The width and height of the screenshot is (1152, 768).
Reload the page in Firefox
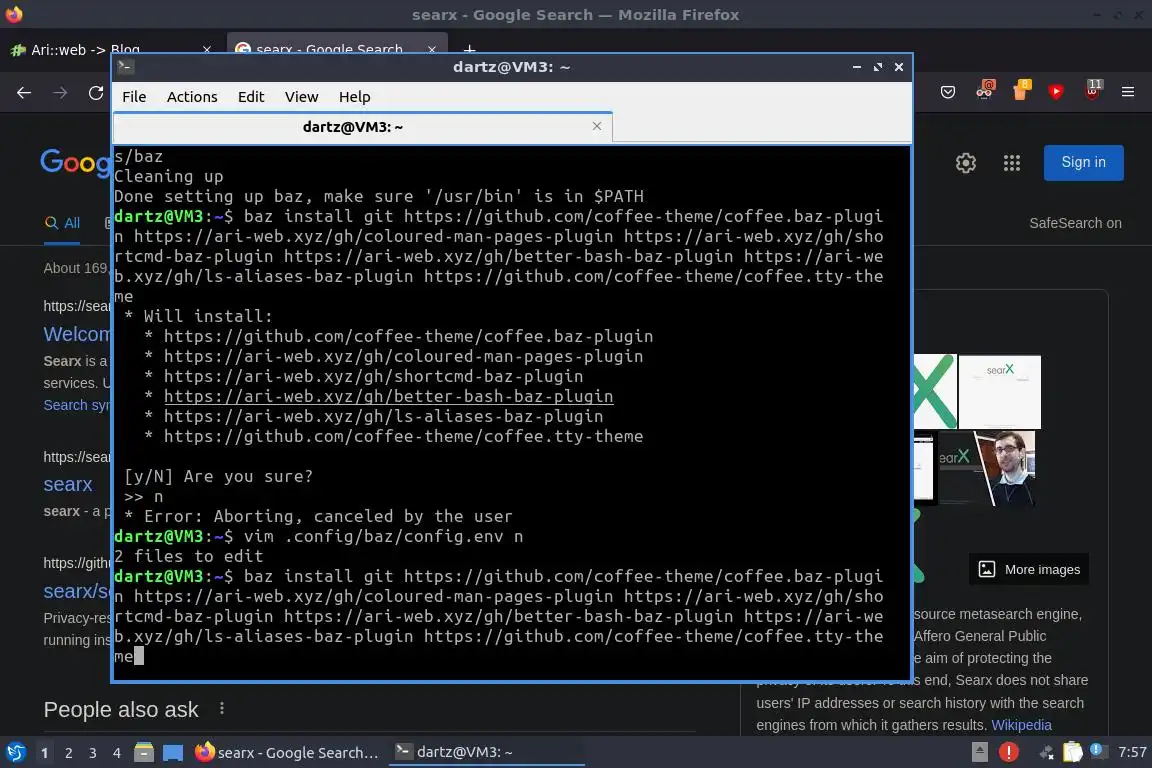coord(96,93)
